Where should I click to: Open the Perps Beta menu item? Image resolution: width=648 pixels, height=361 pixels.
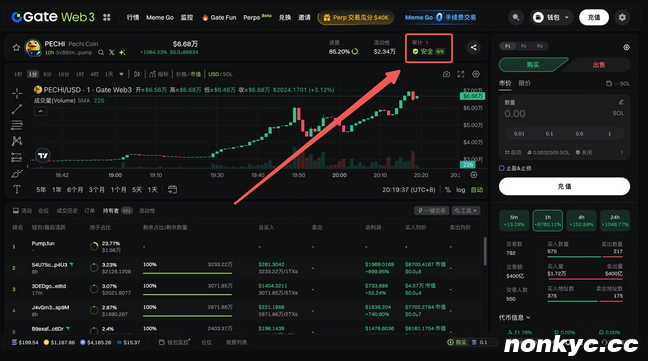pos(257,17)
